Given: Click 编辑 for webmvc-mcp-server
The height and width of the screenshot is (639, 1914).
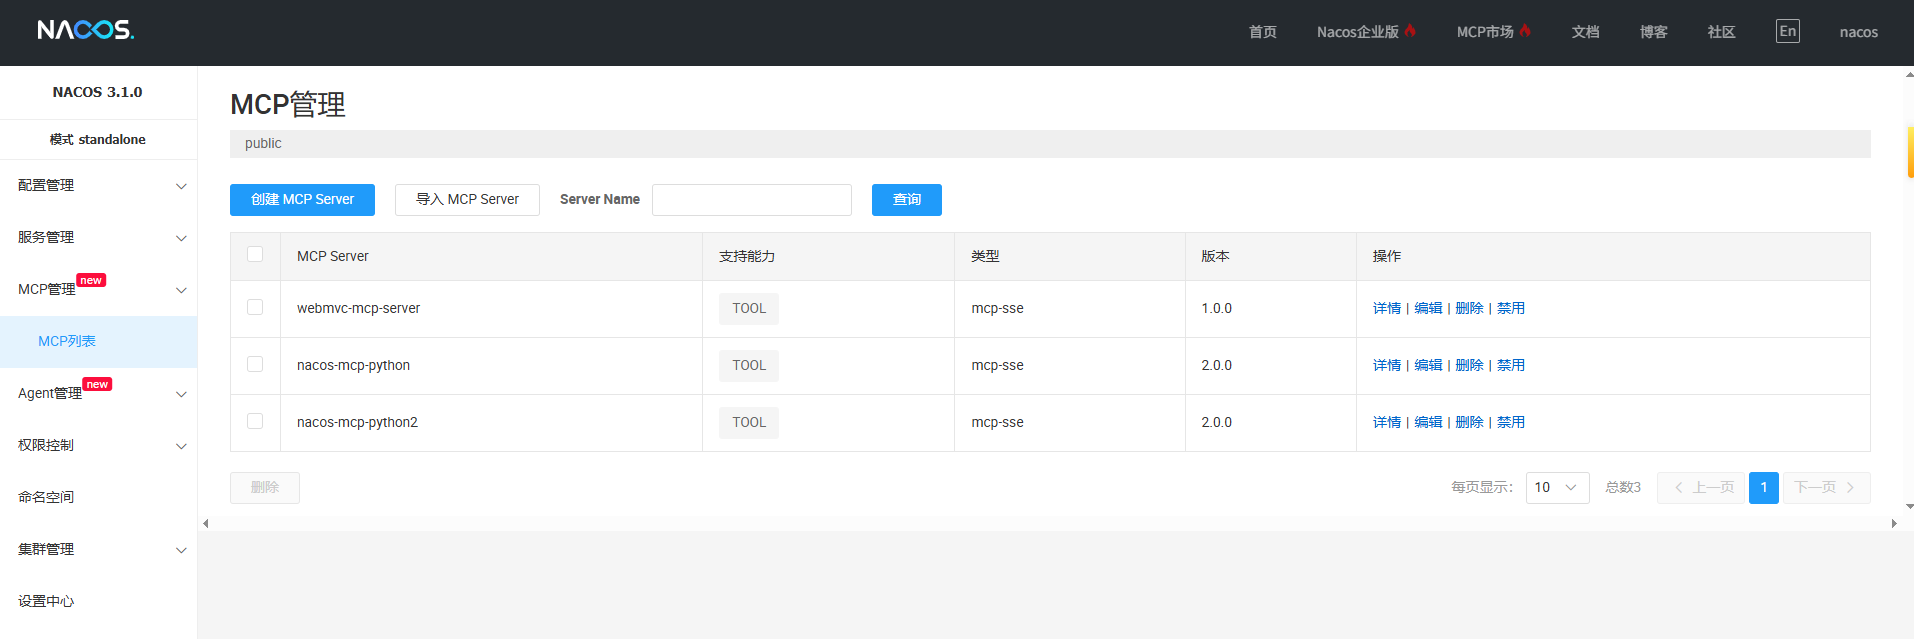Looking at the screenshot, I should tap(1428, 308).
